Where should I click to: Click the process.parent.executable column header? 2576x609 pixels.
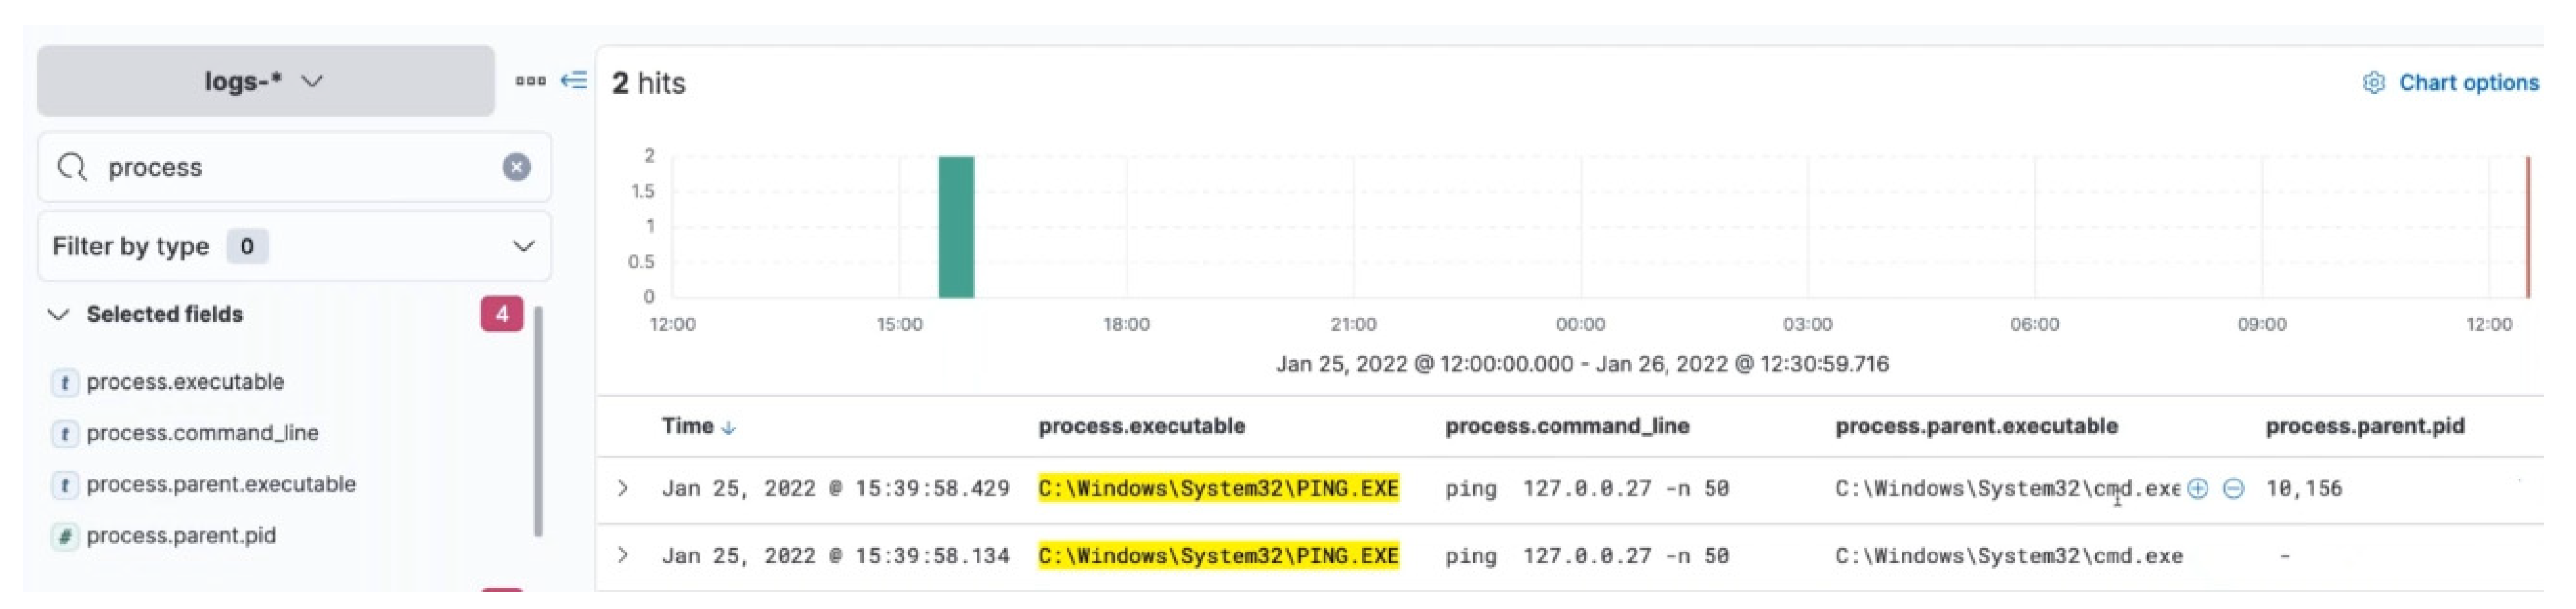pyautogui.click(x=1976, y=426)
